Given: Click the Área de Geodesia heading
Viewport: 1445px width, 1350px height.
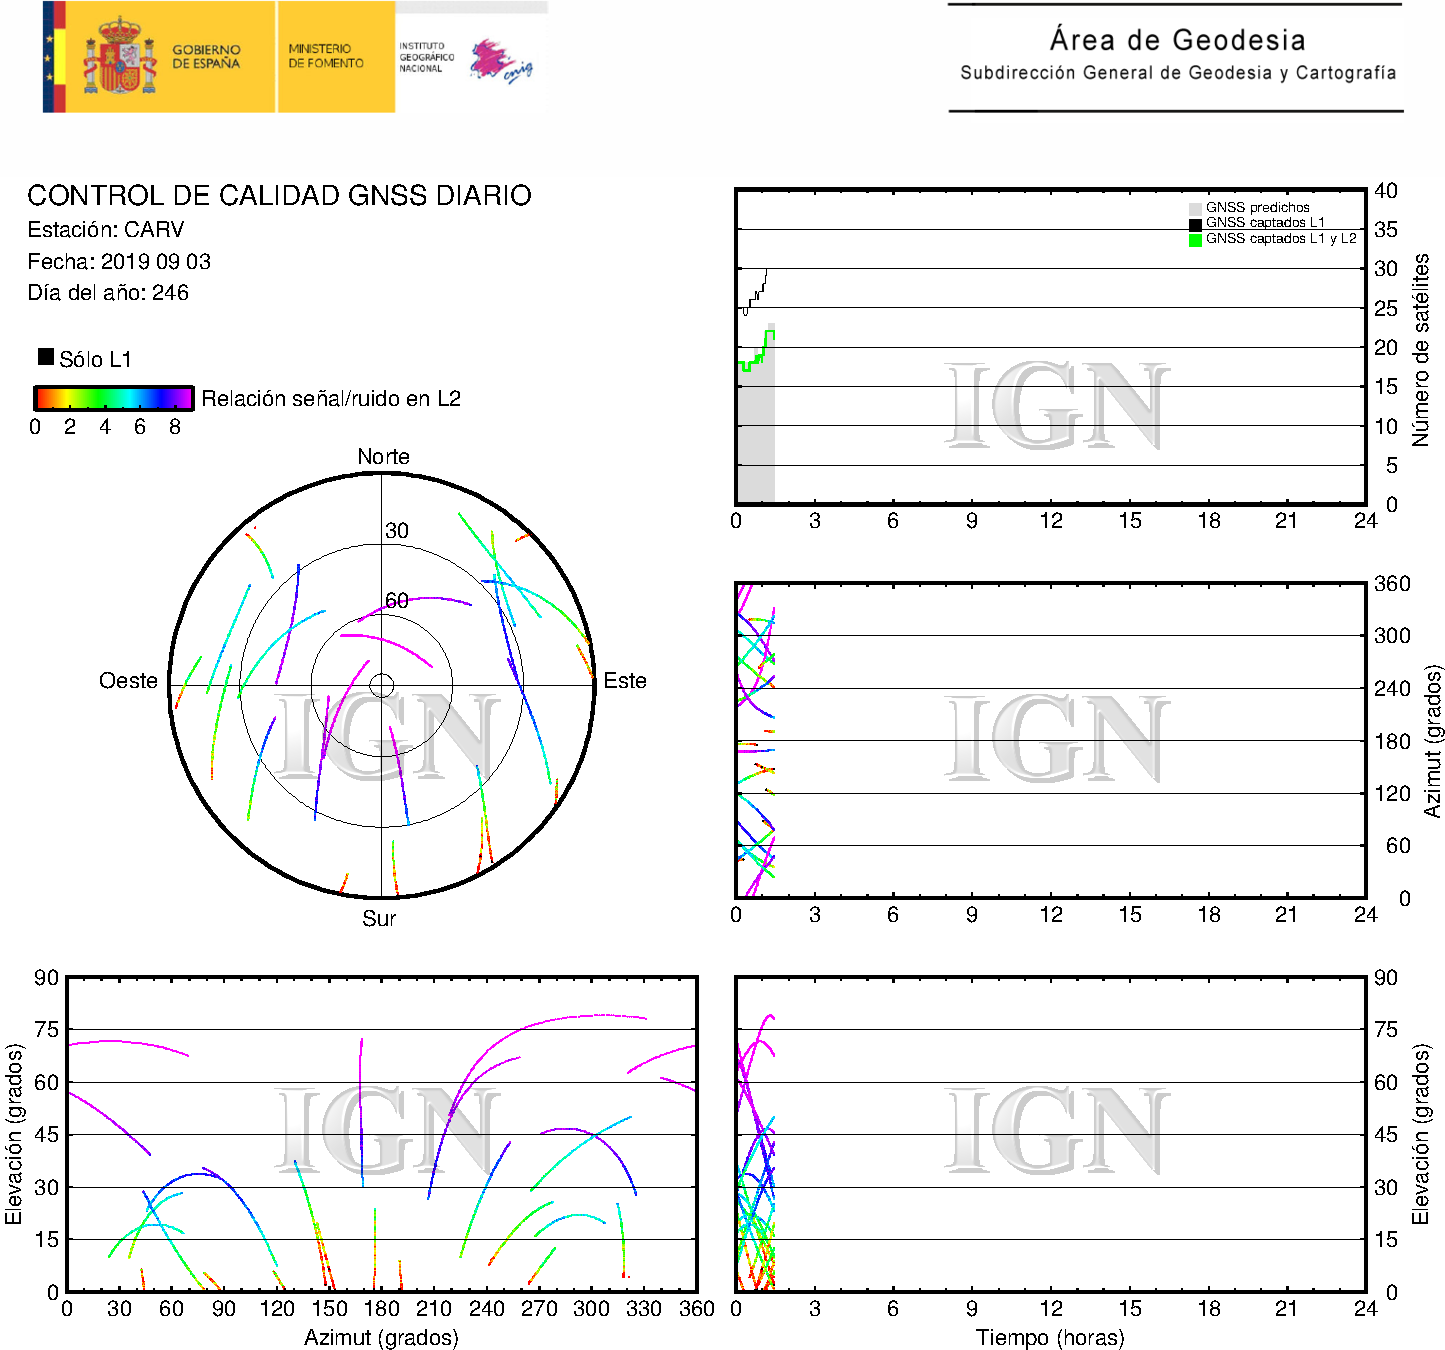Looking at the screenshot, I should point(1177,40).
